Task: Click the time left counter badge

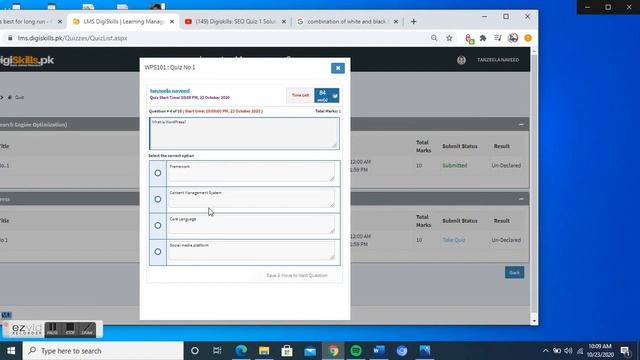Action: [327, 96]
